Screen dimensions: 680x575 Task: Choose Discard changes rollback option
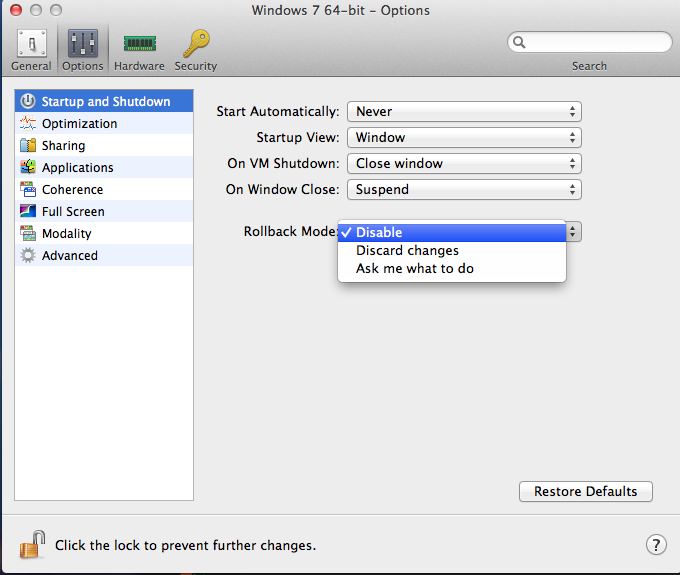[x=452, y=251]
